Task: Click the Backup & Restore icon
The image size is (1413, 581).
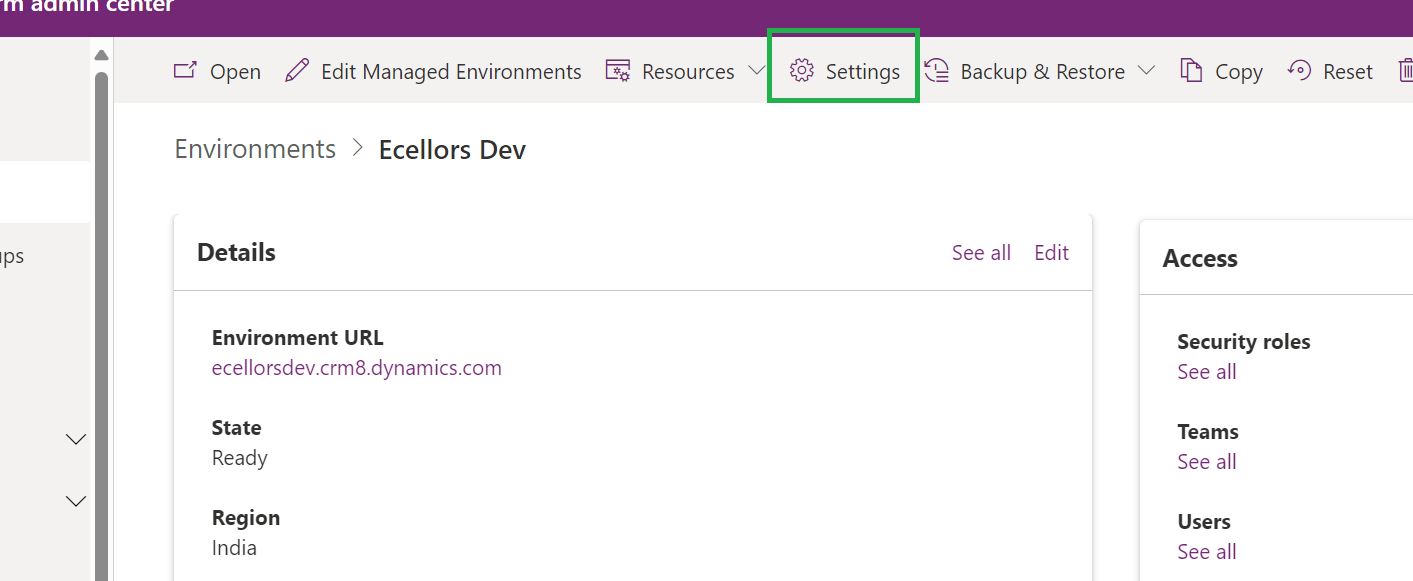Action: click(937, 71)
